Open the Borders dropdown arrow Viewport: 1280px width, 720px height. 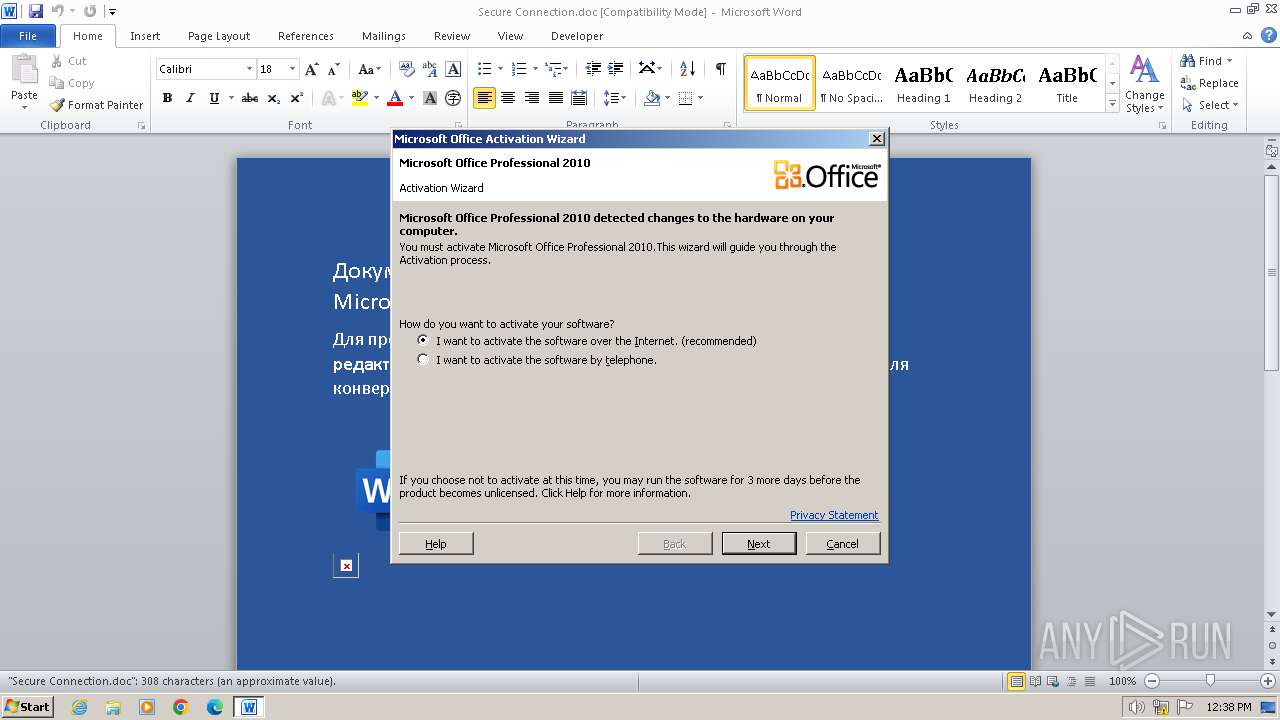(x=700, y=98)
